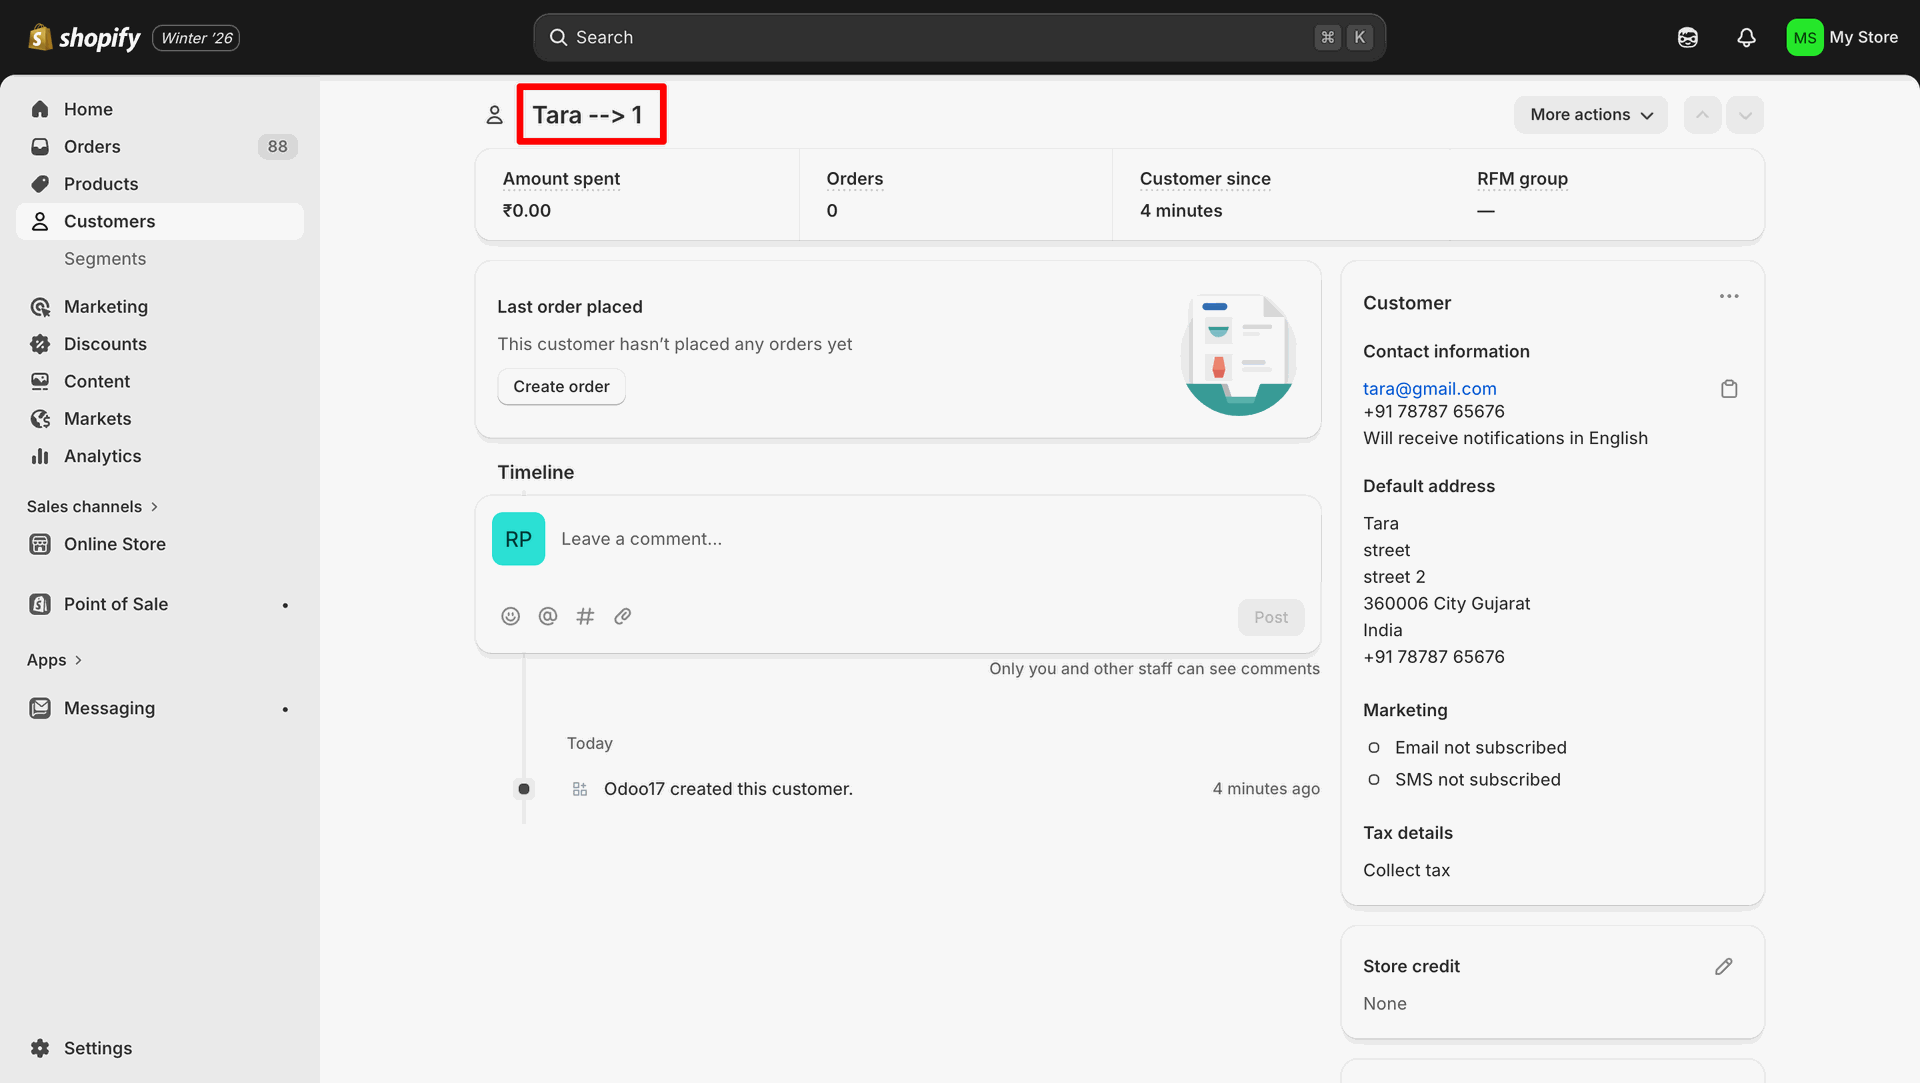Open notifications bell icon
Image resolution: width=1920 pixels, height=1083 pixels.
tap(1746, 37)
